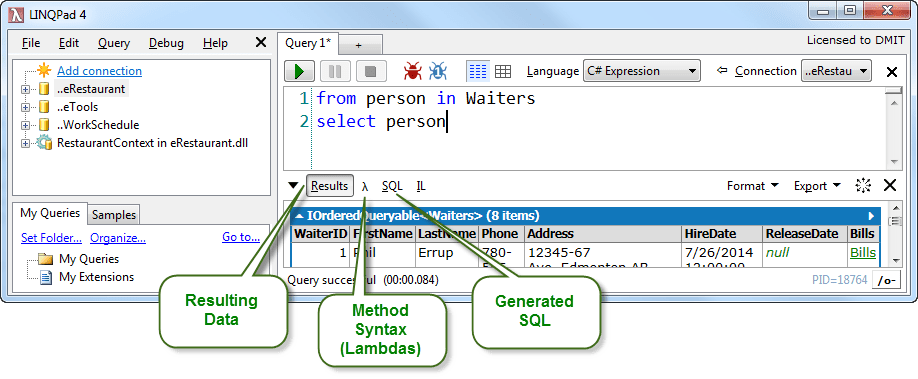
Task: Click the Pause query button
Action: (335, 71)
